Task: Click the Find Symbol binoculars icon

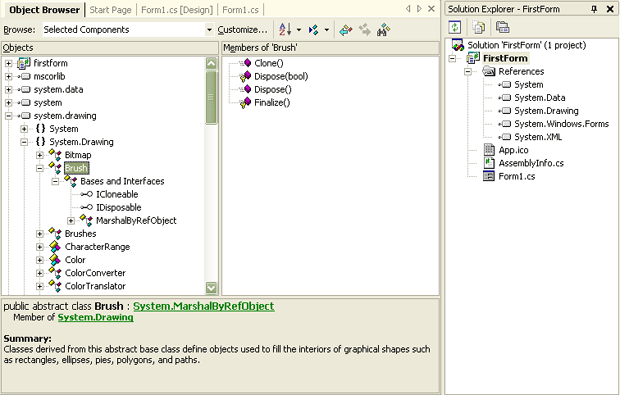Action: click(384, 30)
